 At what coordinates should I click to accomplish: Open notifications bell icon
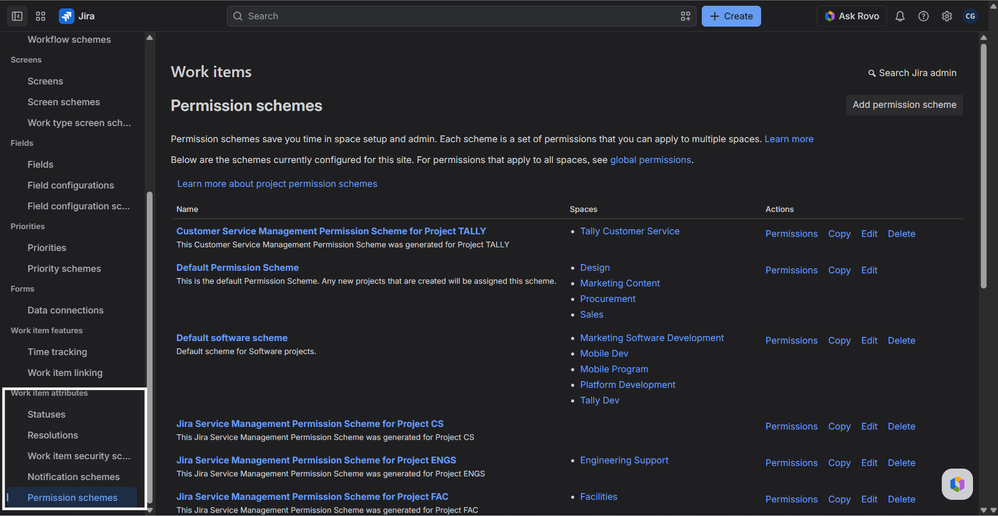click(x=899, y=16)
